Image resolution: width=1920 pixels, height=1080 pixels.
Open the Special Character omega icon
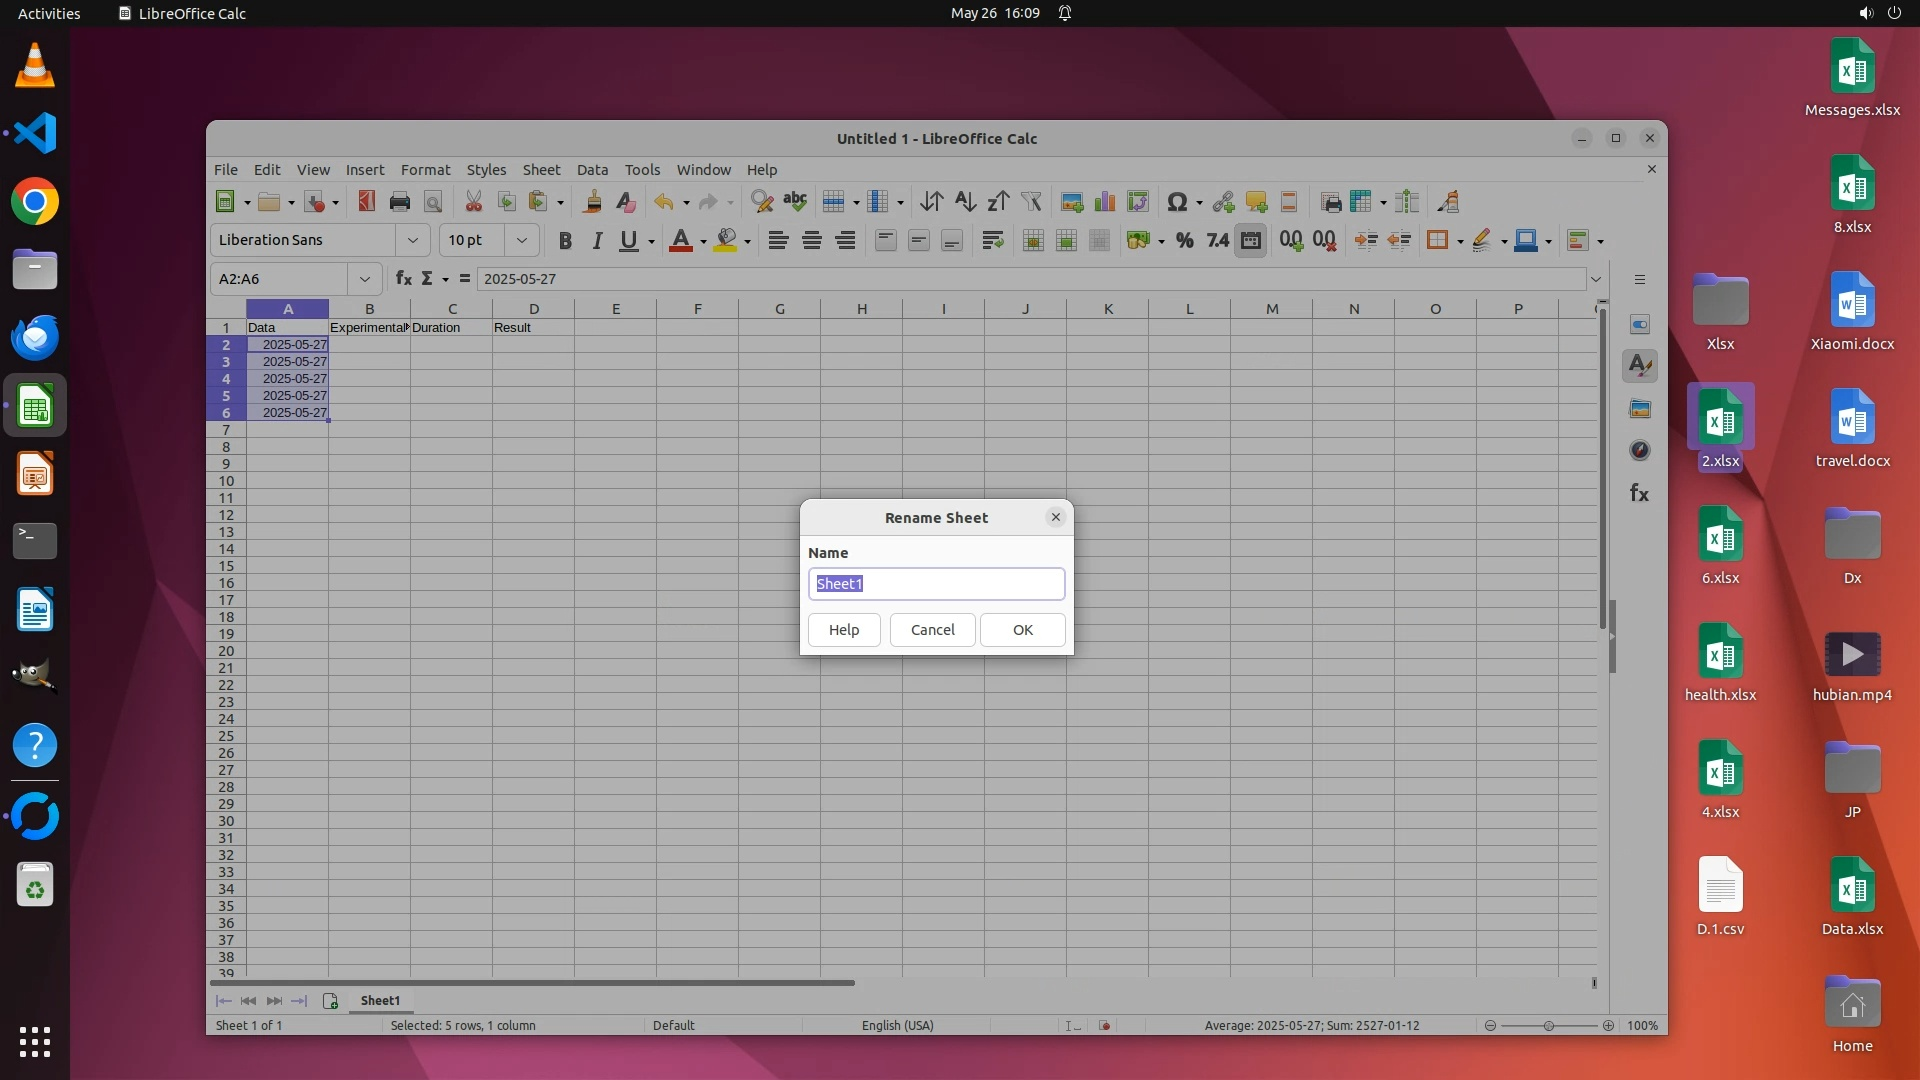pos(1176,202)
